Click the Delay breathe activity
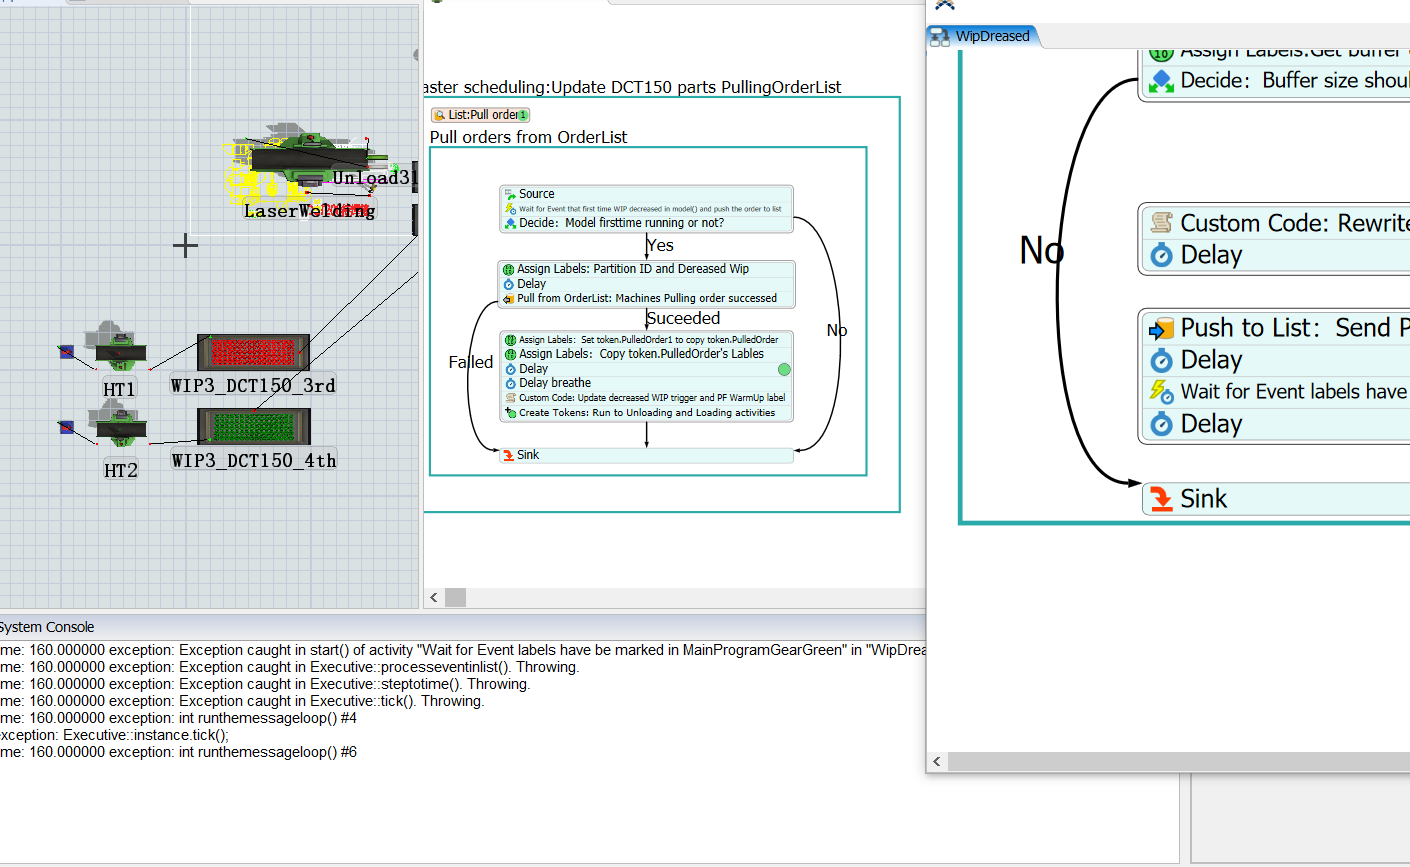The width and height of the screenshot is (1410, 867). pyautogui.click(x=554, y=383)
